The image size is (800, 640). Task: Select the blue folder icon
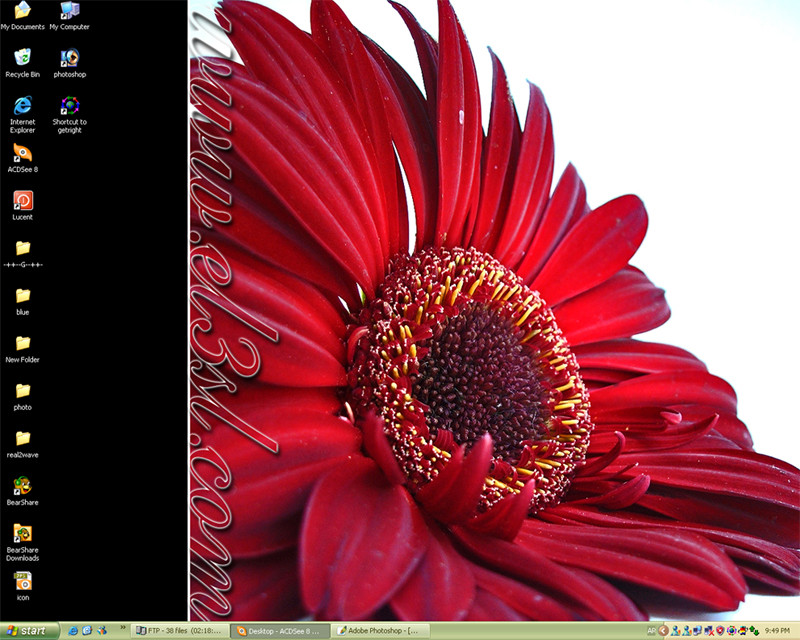(x=22, y=301)
